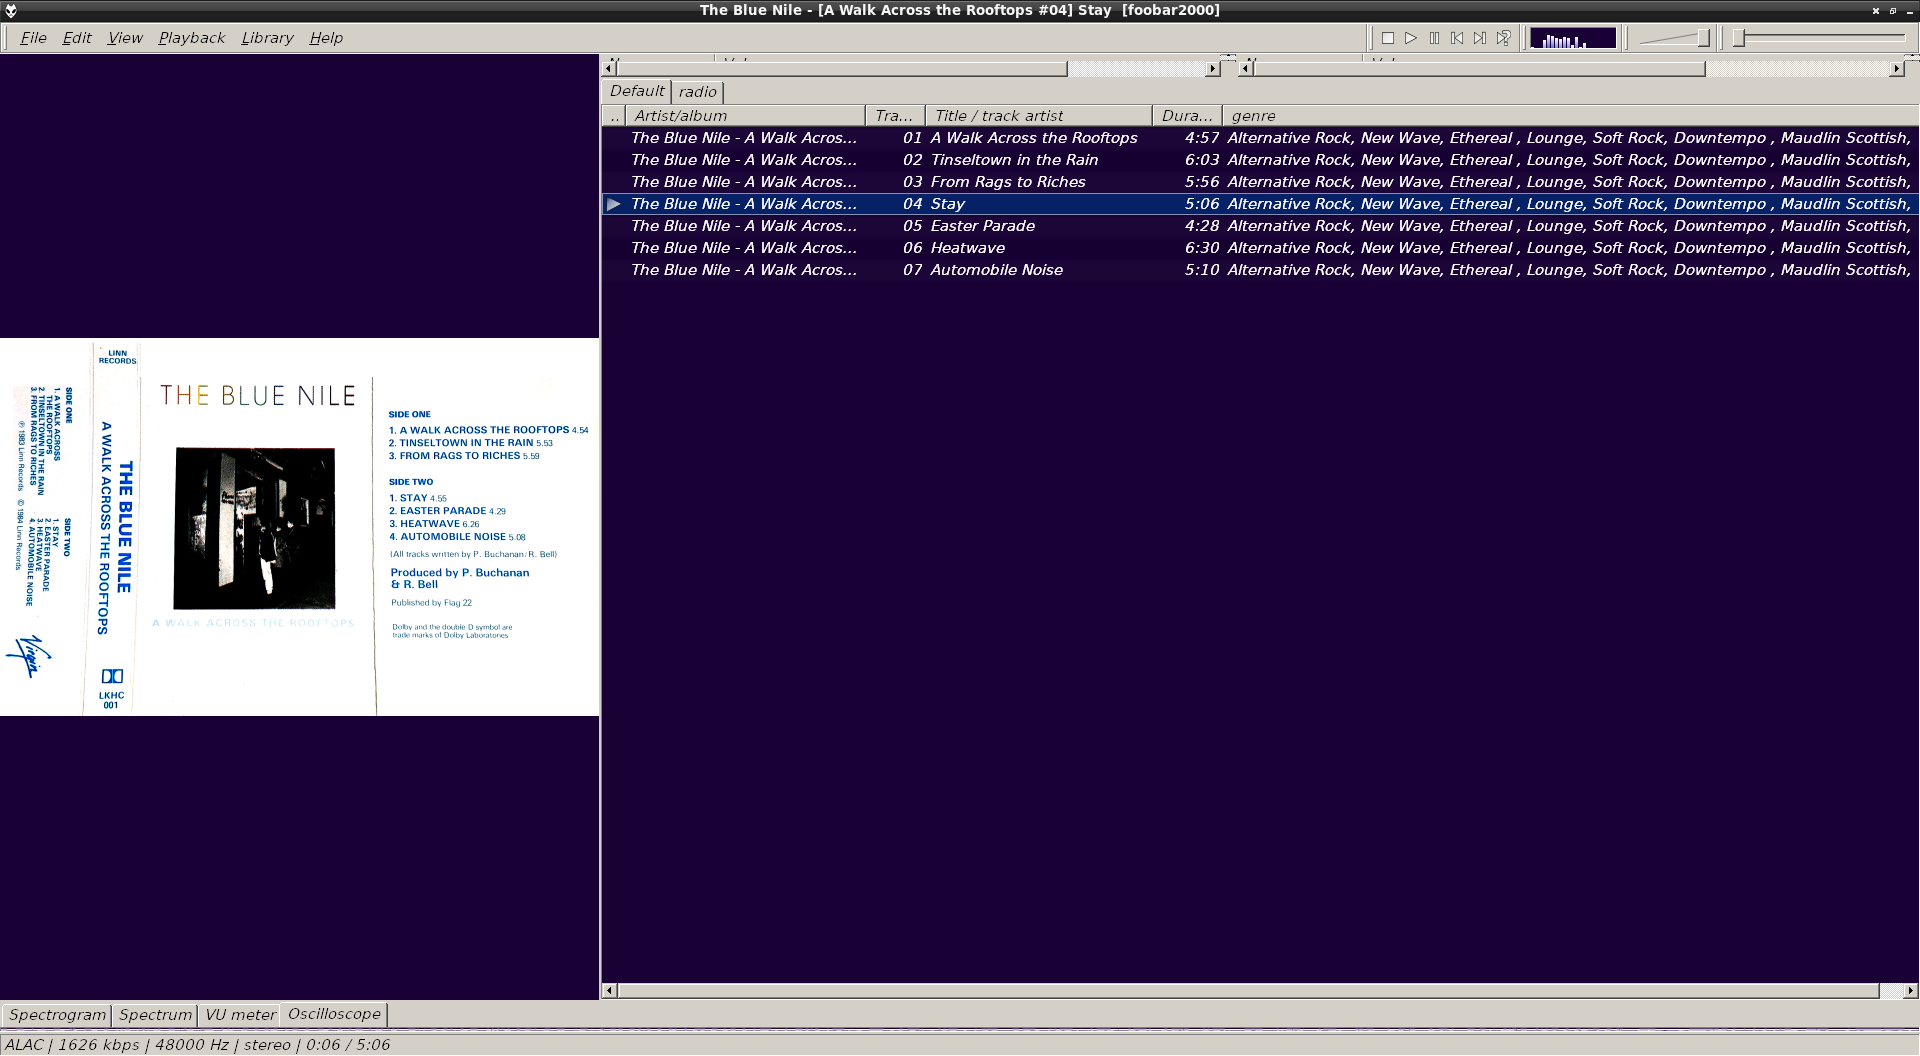Click right arrow of upper-left panel scrollbar
The height and width of the screenshot is (1056, 1920).
coord(1213,69)
